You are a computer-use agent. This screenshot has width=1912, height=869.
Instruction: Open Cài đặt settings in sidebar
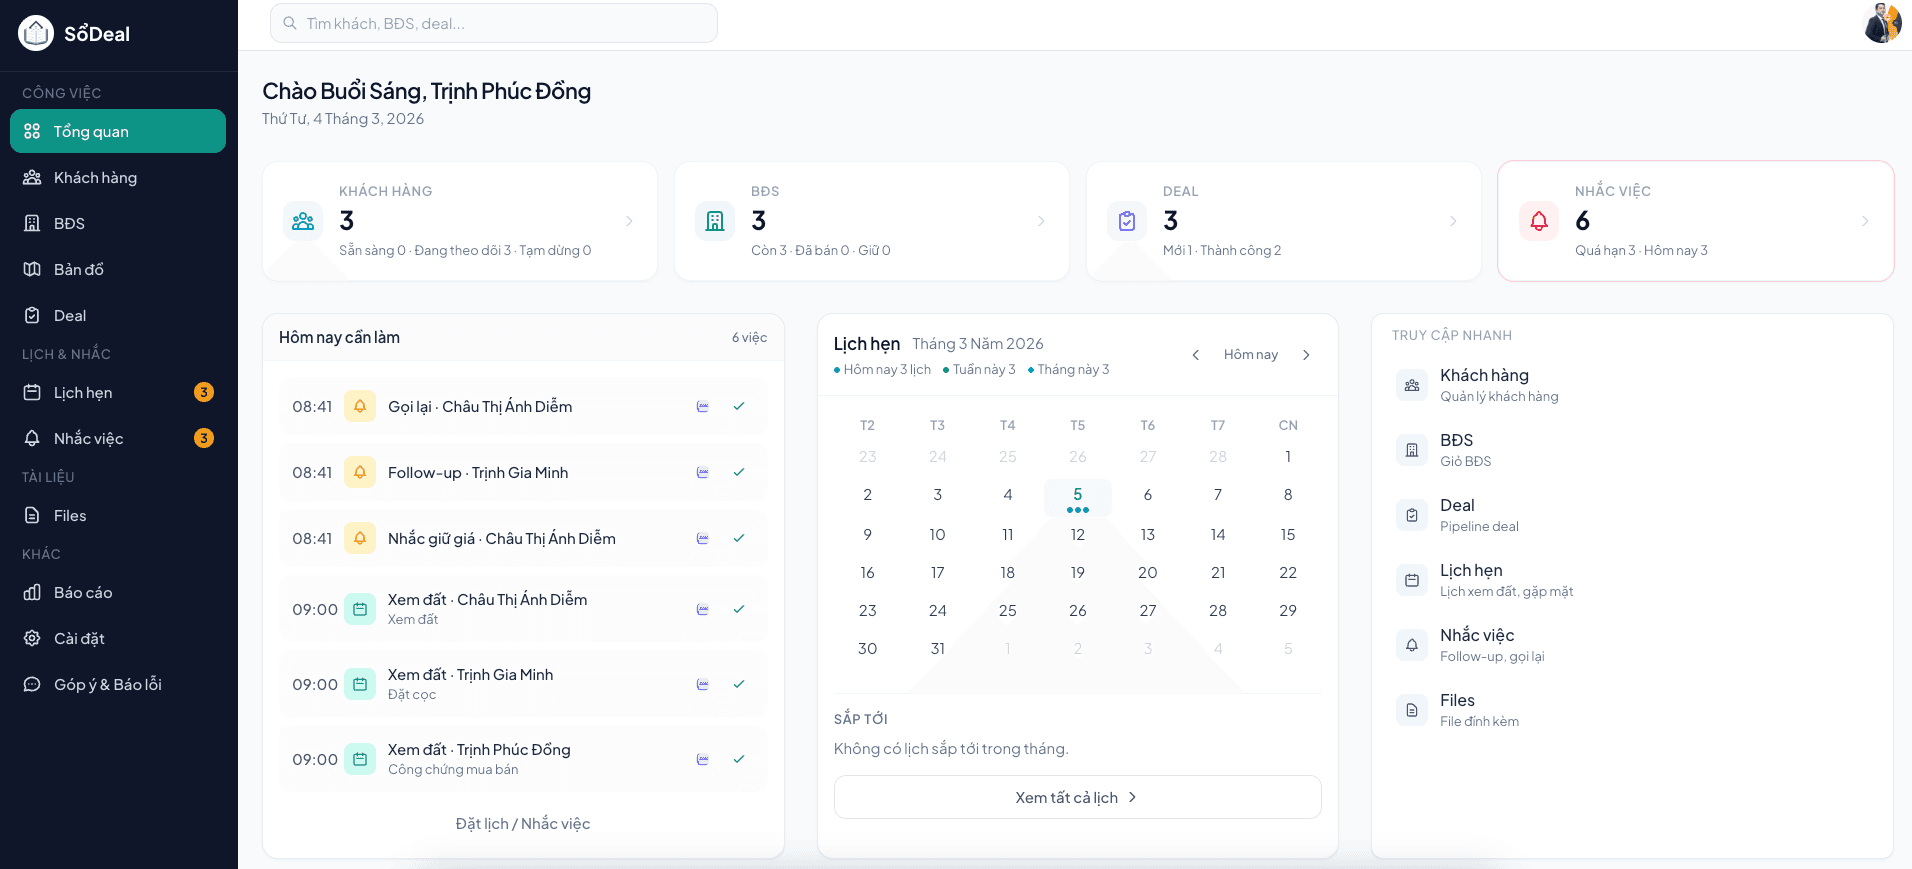click(78, 638)
